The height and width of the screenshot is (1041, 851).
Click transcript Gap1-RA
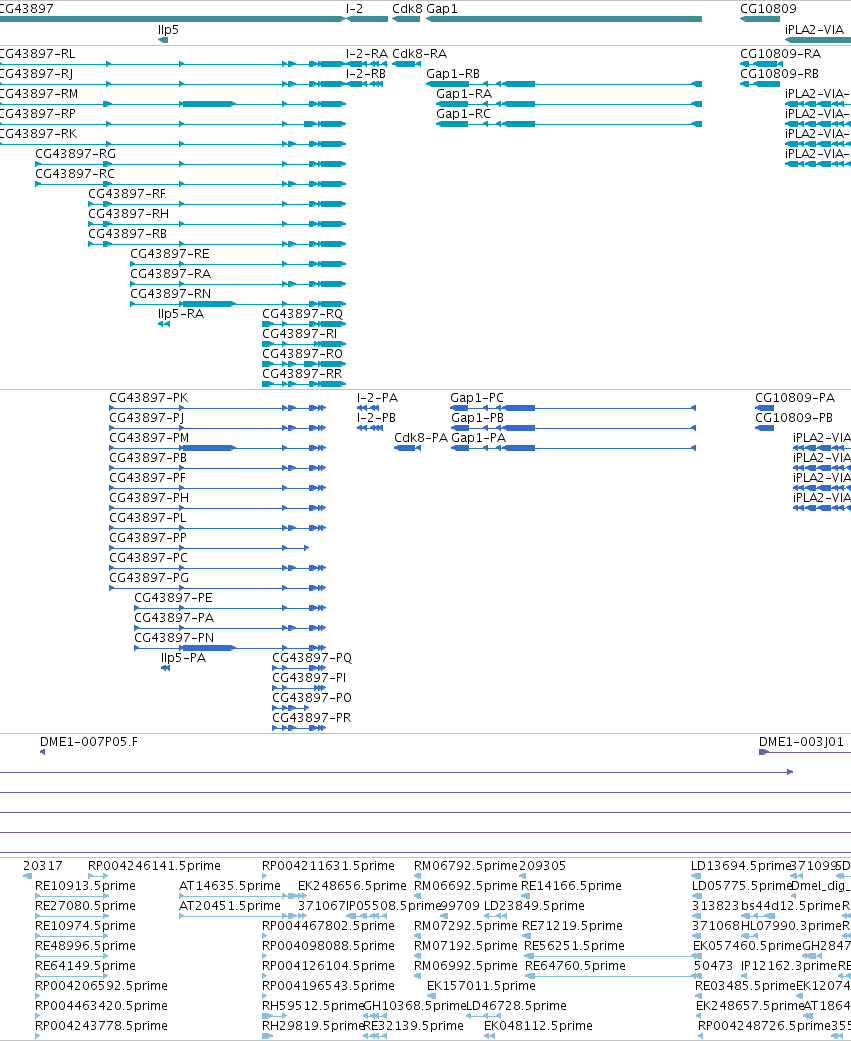click(x=569, y=104)
